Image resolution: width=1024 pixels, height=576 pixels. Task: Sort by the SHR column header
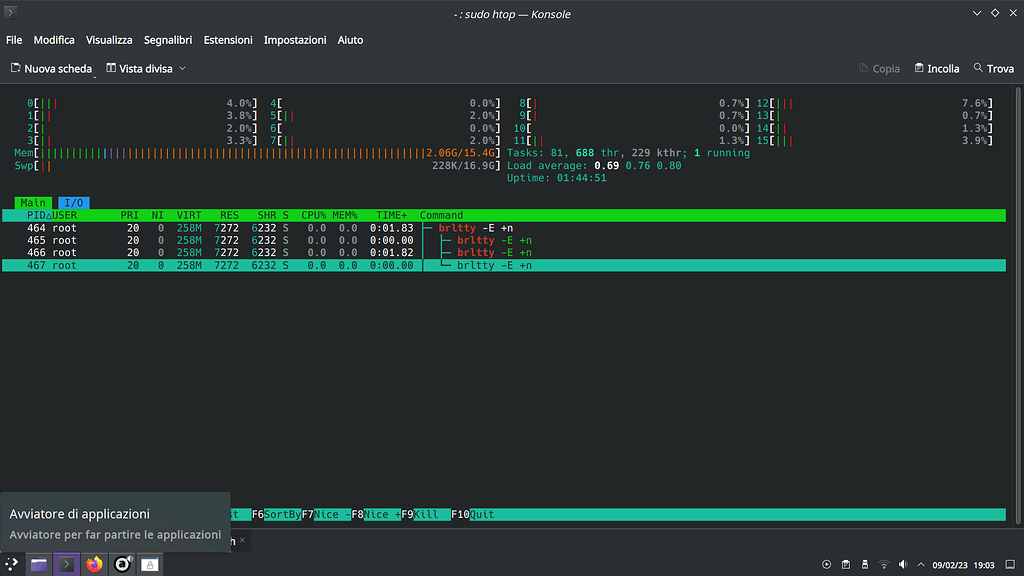tap(266, 216)
